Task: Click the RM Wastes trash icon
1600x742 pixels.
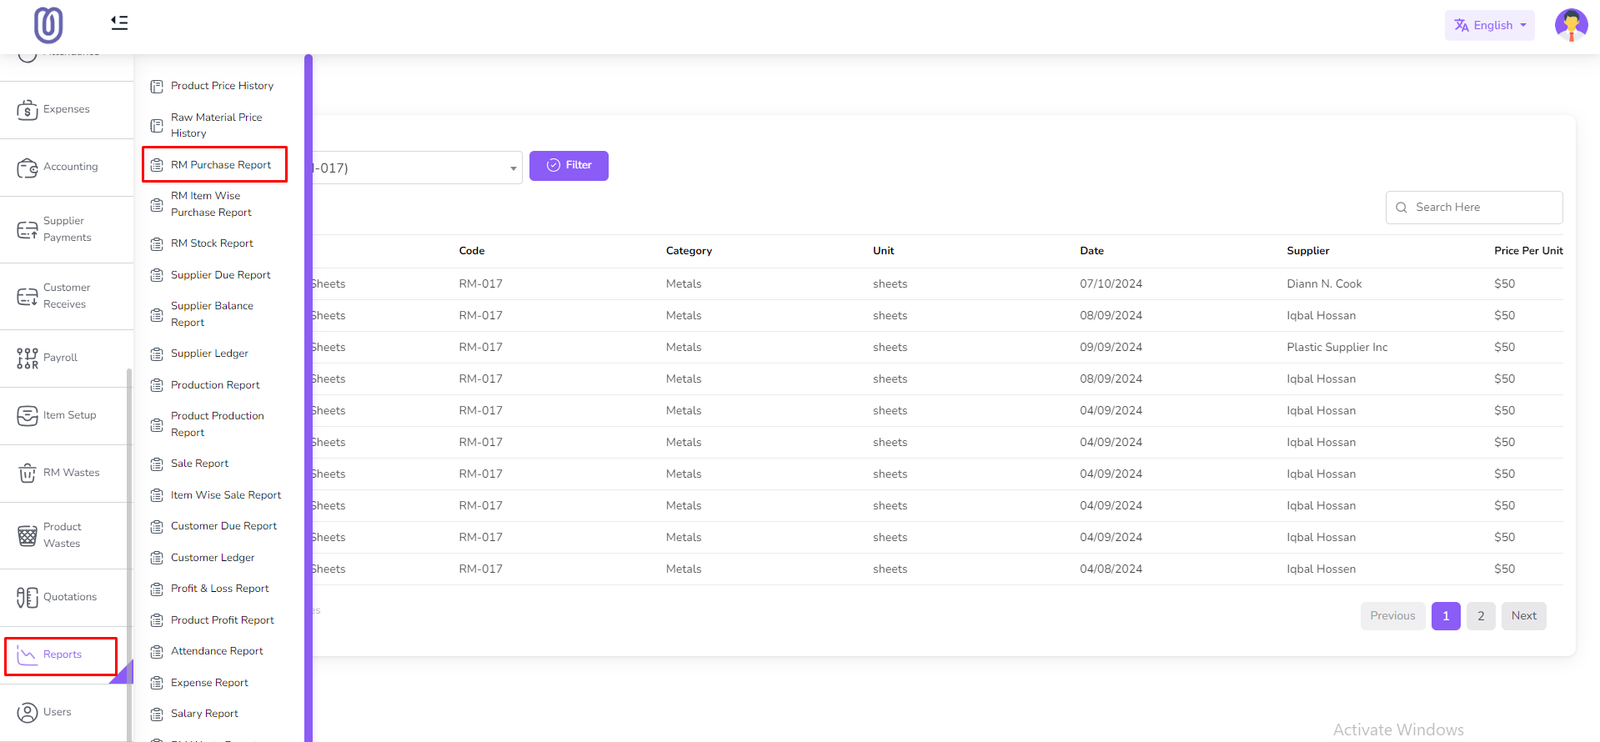Action: click(27, 473)
